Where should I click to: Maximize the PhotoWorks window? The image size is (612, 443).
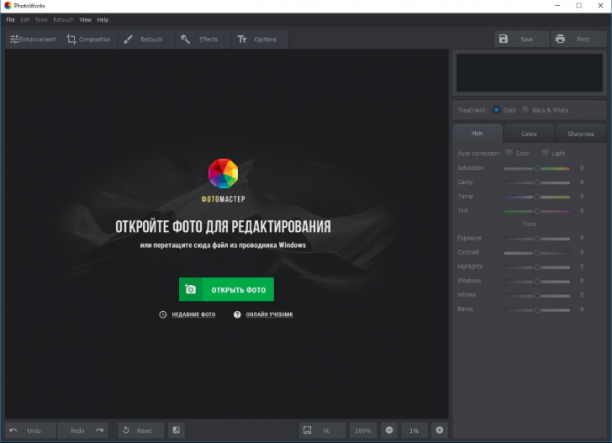[579, 5]
